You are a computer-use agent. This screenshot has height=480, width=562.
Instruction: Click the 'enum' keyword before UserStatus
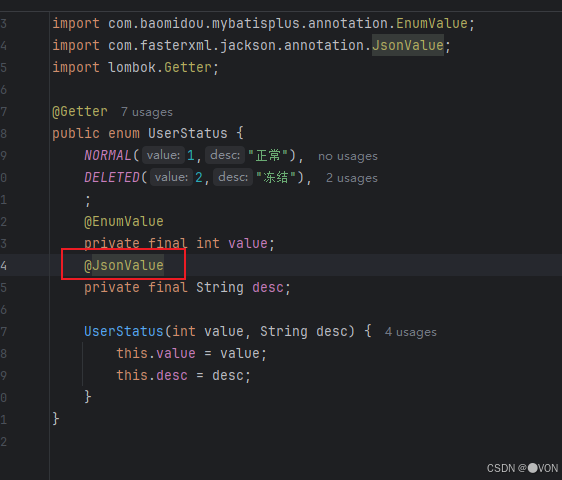click(x=124, y=133)
